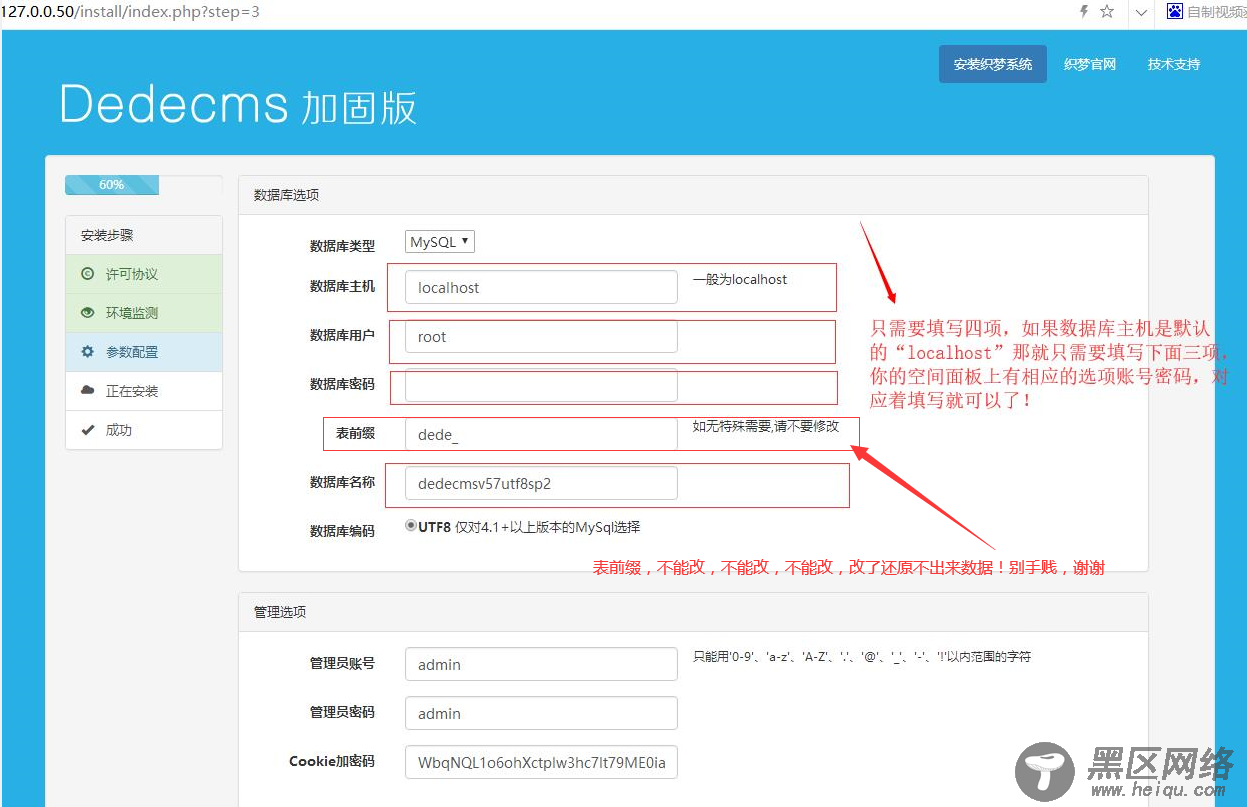Click the lightning bolt icon in address bar

(1084, 11)
